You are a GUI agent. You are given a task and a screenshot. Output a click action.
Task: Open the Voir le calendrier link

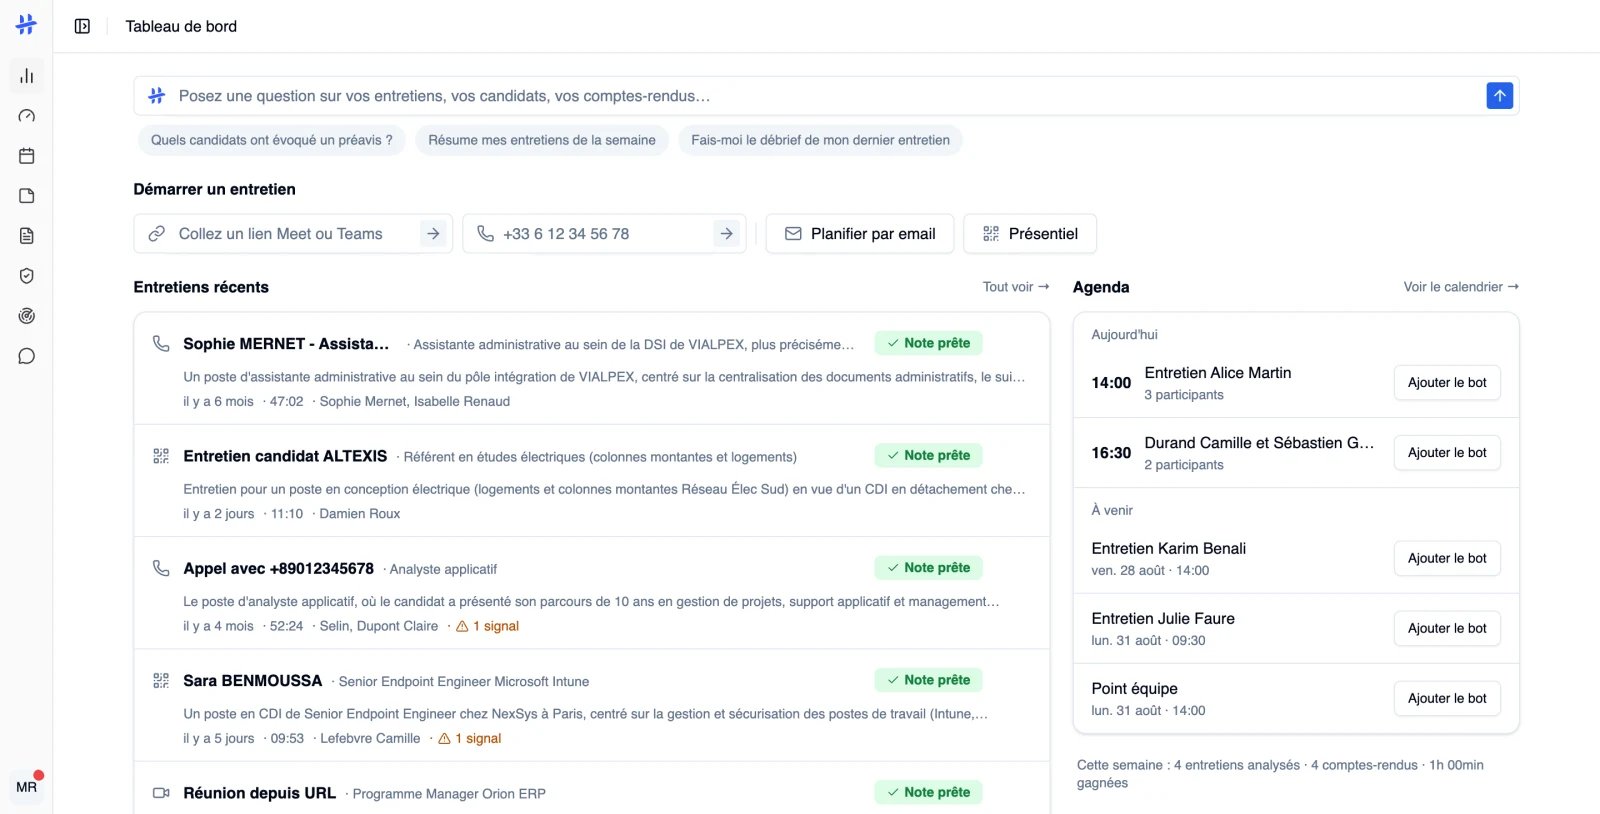(1461, 287)
